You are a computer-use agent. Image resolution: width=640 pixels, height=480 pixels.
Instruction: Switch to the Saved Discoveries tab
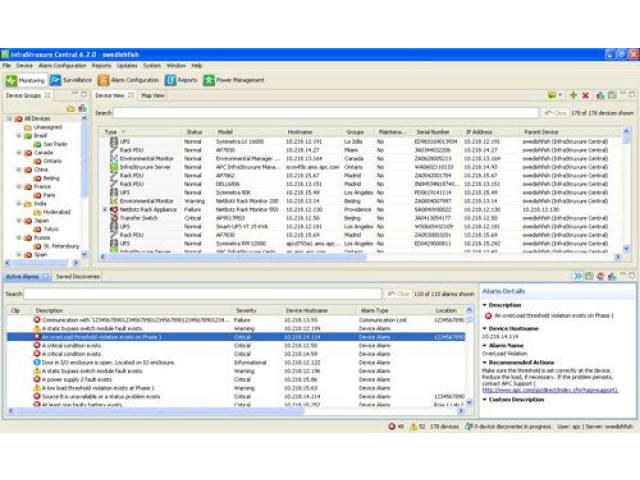point(78,277)
